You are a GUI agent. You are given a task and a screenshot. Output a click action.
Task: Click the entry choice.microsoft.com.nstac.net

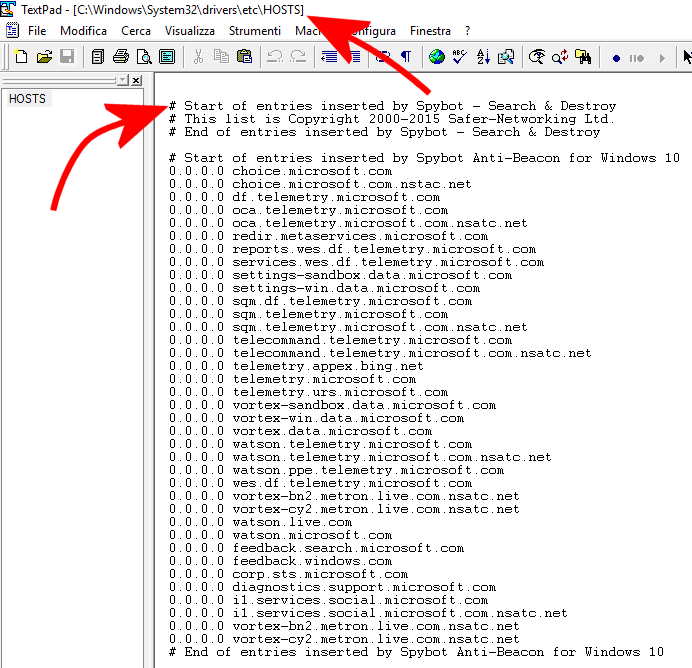[352, 184]
